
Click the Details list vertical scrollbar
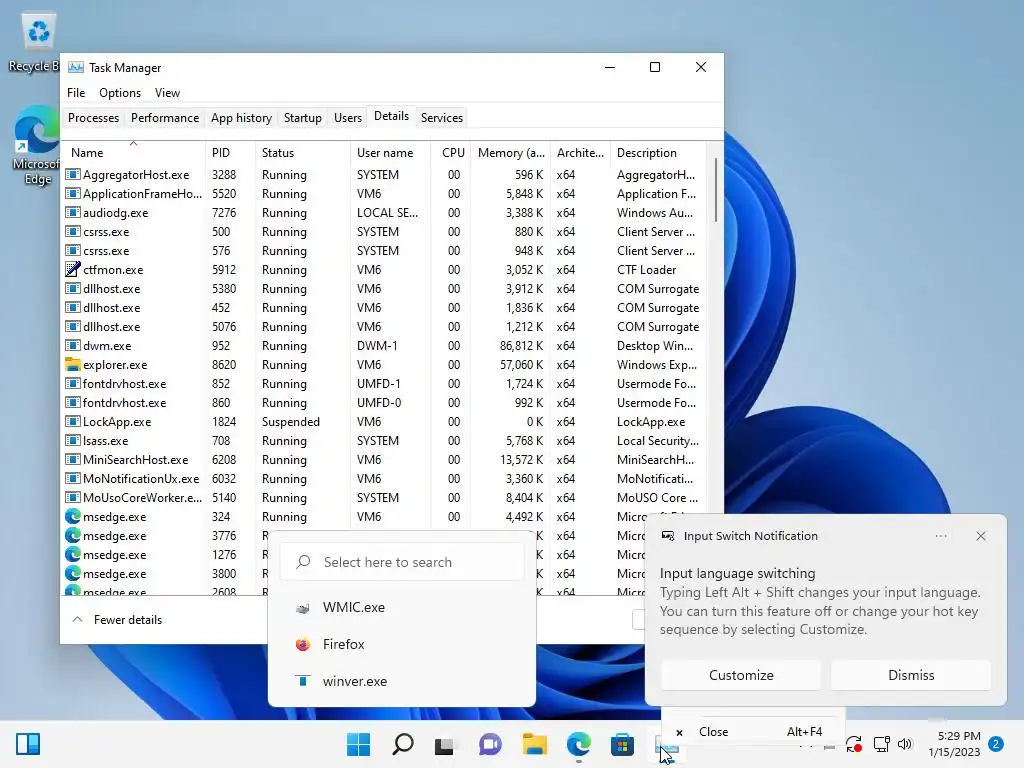point(716,190)
